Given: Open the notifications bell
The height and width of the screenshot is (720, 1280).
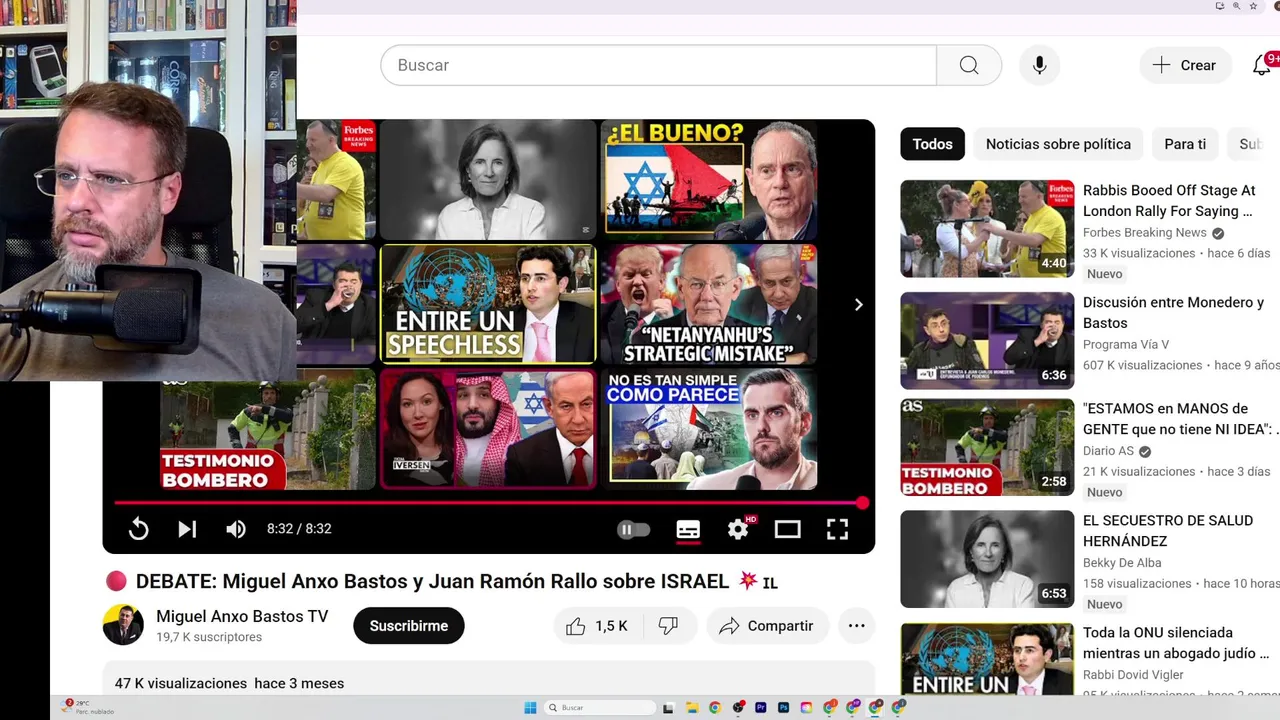Looking at the screenshot, I should tap(1263, 65).
